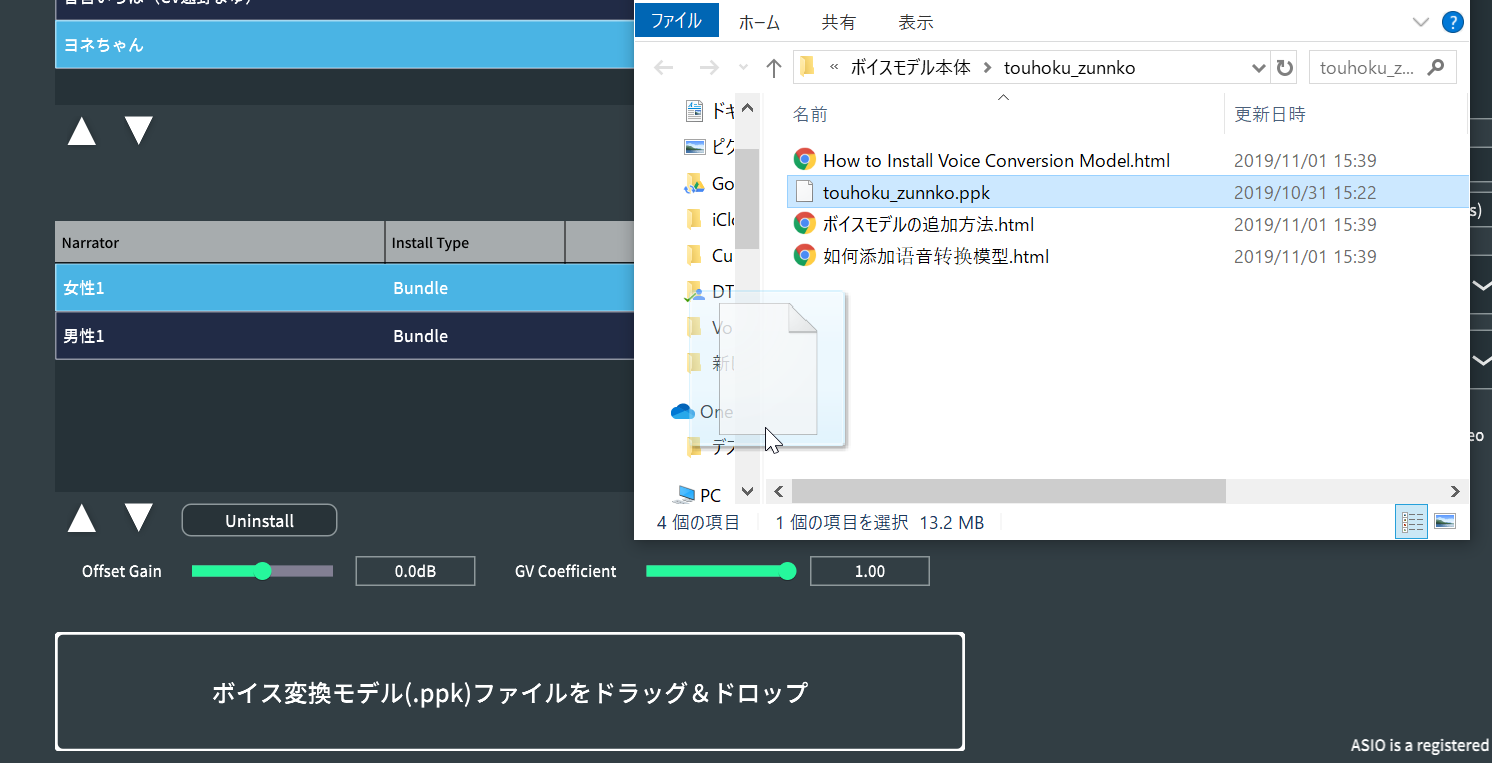Click the Explorer refresh button

pos(1284,68)
